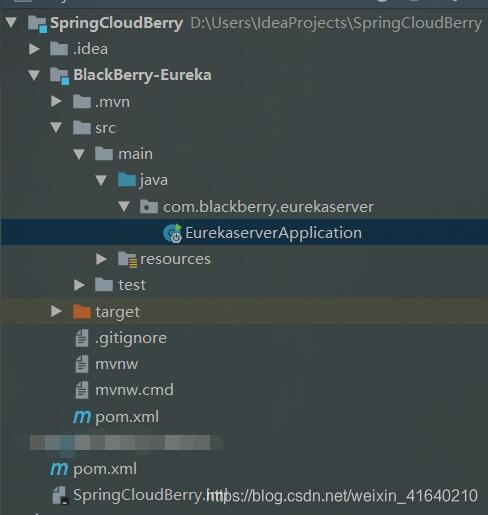Viewport: 488px width, 515px height.
Task: Click the EurekaserverApplication Spring Boot class icon
Action: coord(172,233)
